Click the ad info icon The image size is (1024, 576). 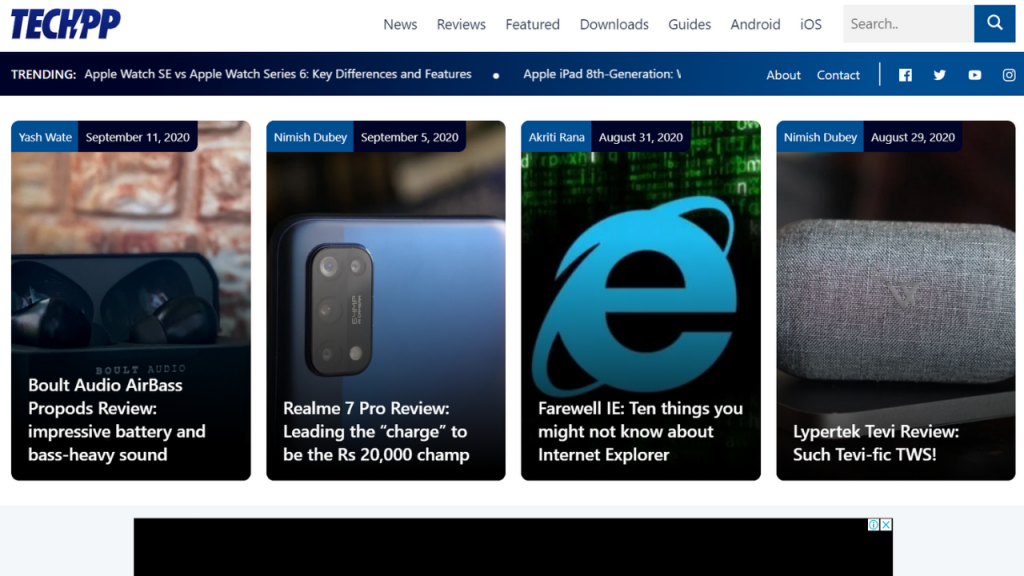pos(874,525)
